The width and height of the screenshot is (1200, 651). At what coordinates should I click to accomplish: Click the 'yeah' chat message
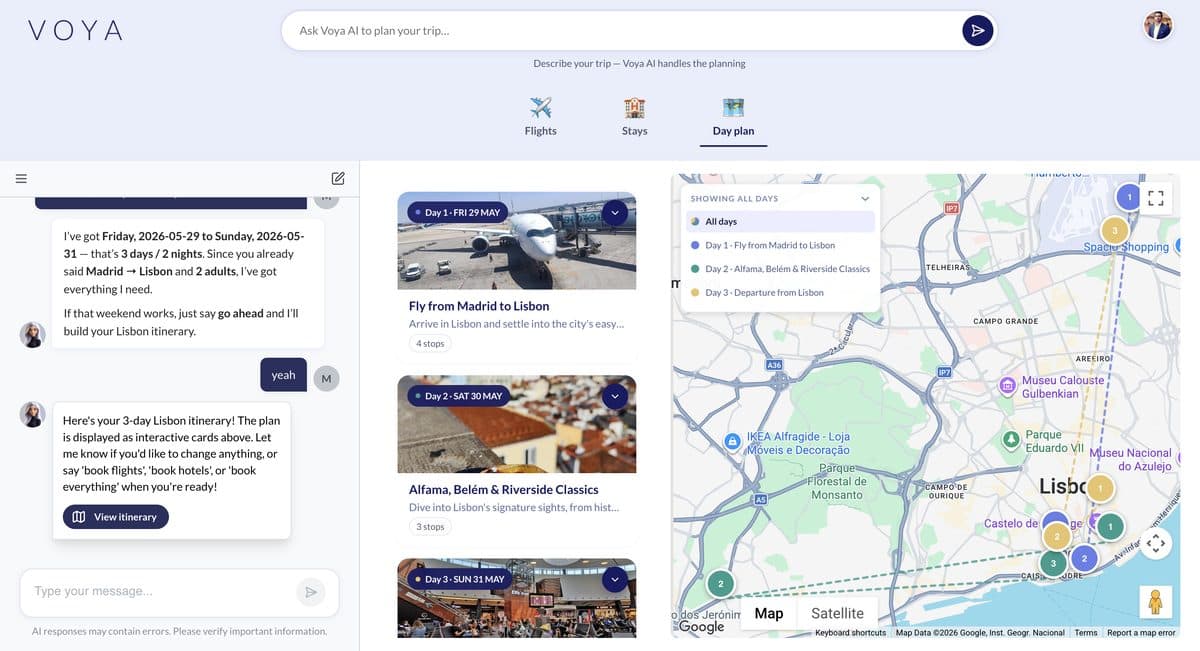(x=284, y=375)
